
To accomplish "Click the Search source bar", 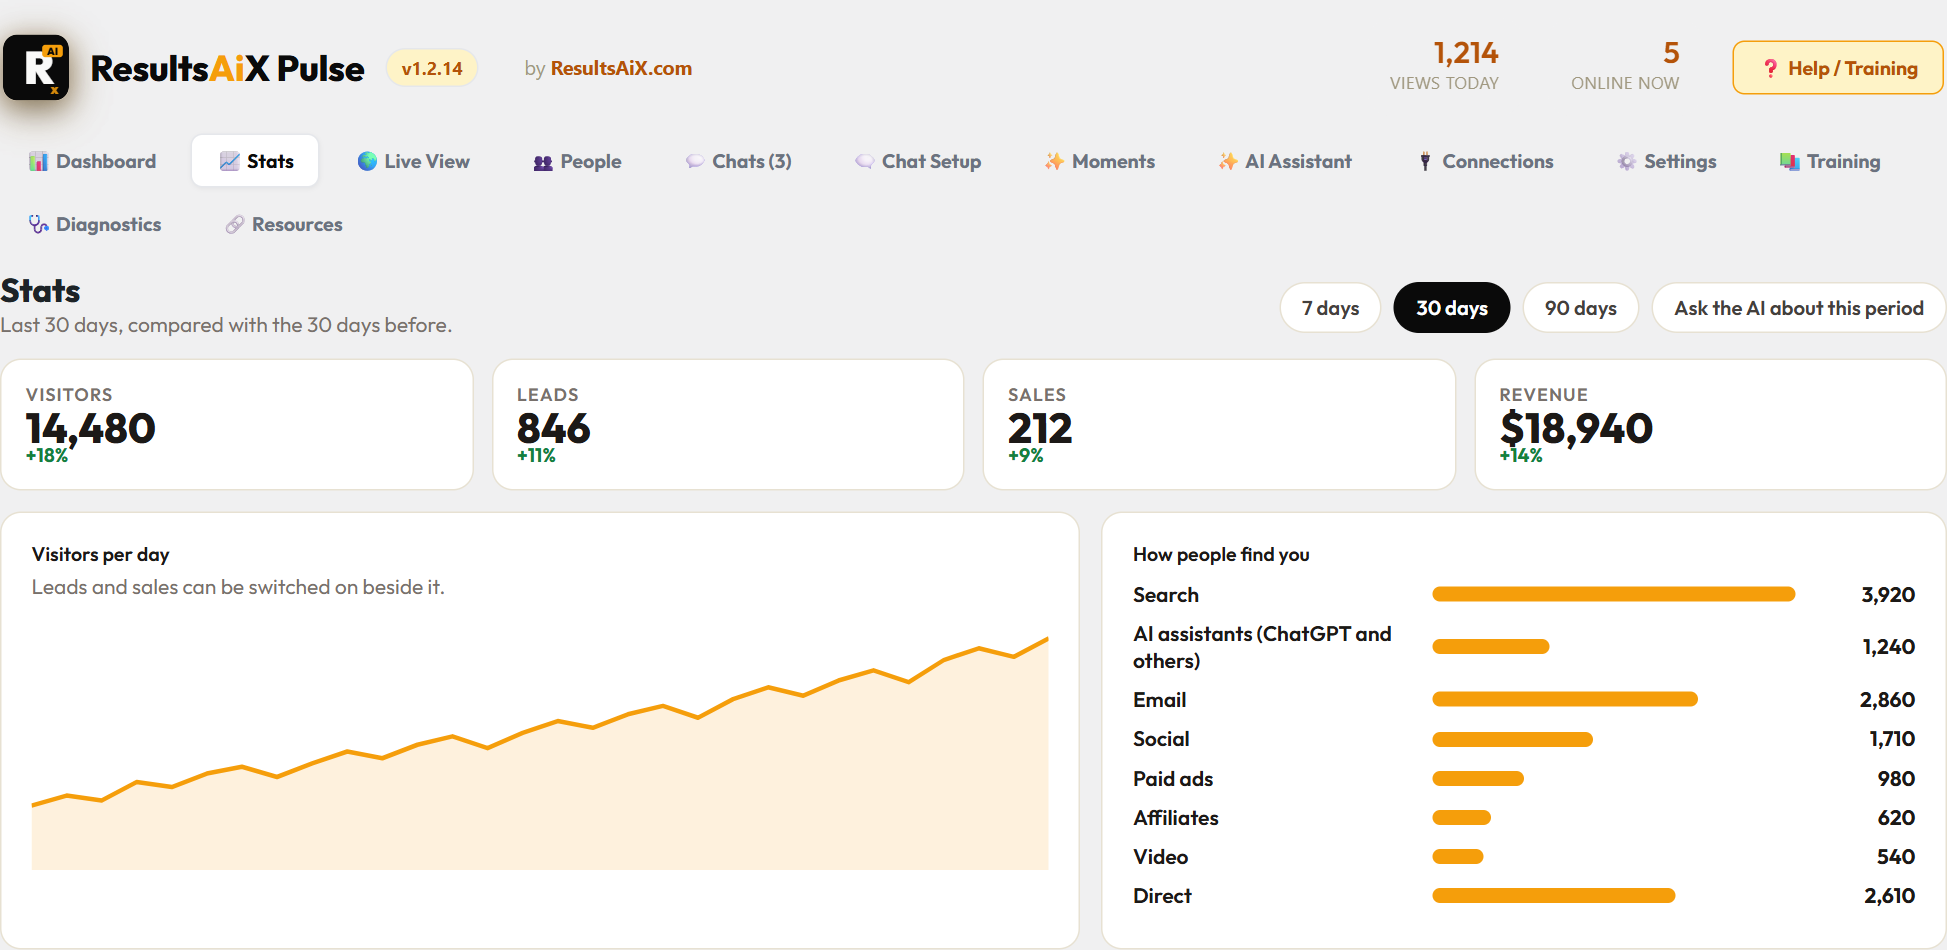I will [1614, 594].
